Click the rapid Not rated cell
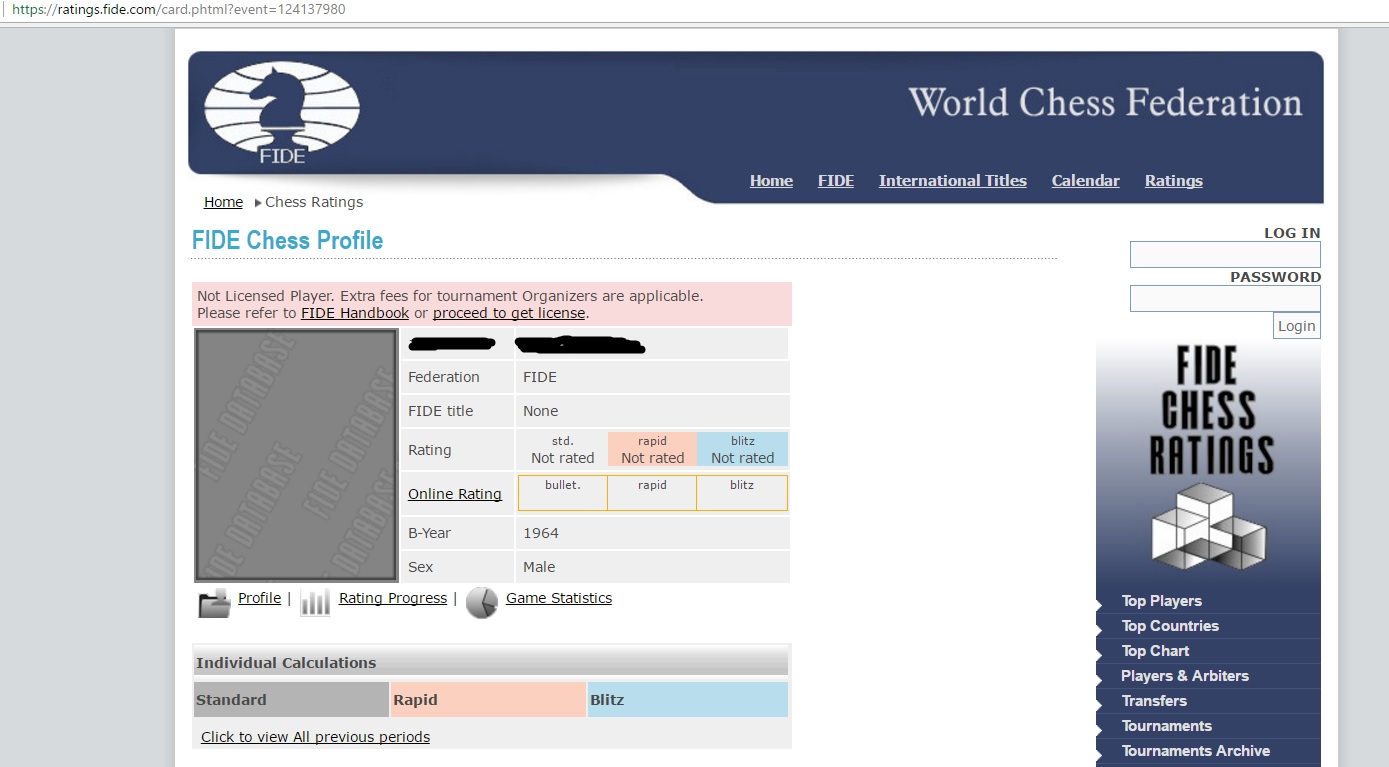This screenshot has width=1389, height=767. tap(652, 449)
